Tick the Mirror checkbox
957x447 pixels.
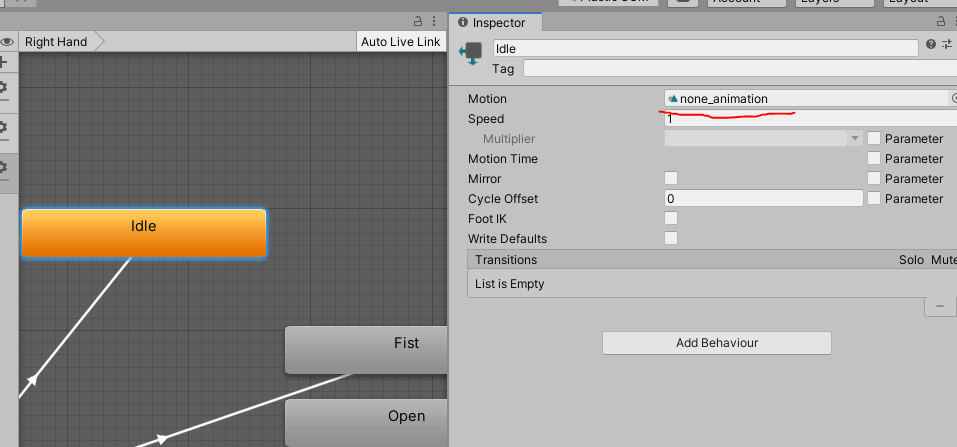(671, 178)
